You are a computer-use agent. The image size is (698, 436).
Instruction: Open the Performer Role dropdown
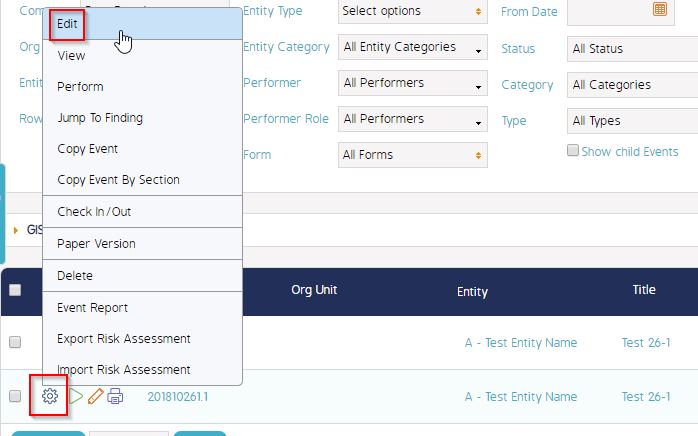pyautogui.click(x=413, y=119)
